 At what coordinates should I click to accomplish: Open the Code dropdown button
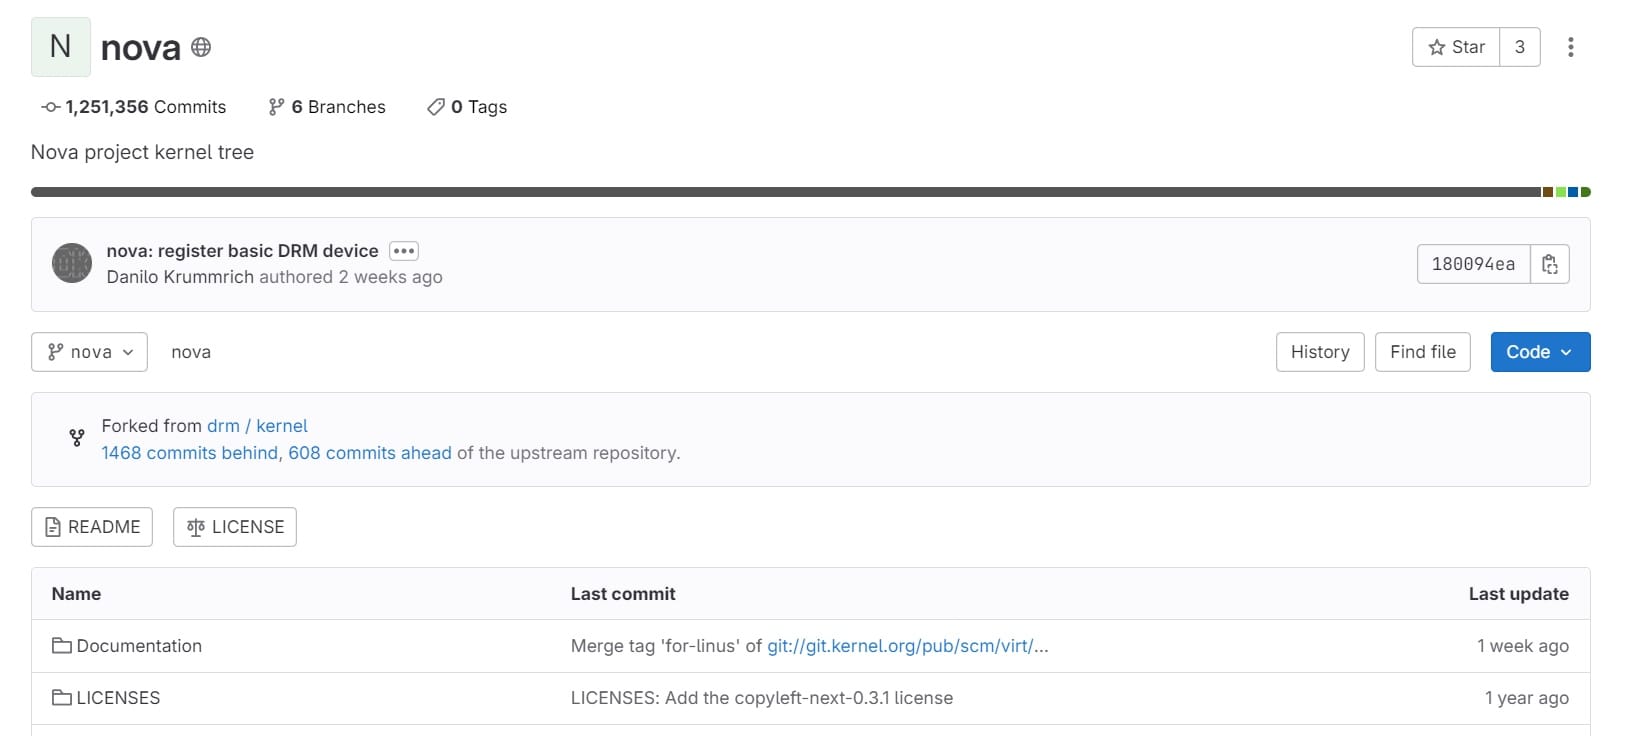click(x=1539, y=352)
